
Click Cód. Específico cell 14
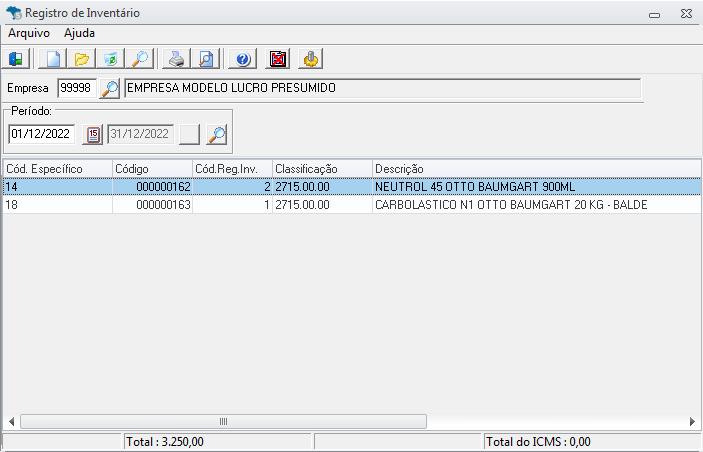tap(57, 187)
